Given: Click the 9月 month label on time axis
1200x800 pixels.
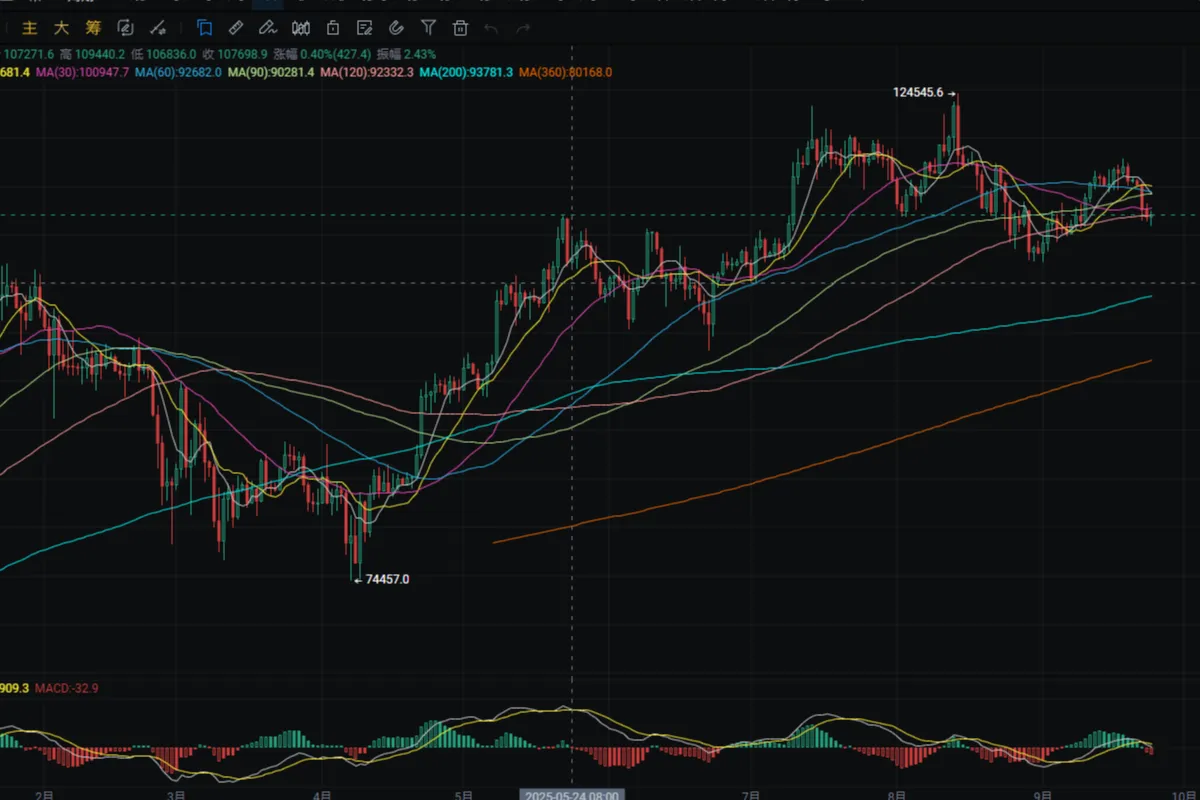Looking at the screenshot, I should 1044,795.
